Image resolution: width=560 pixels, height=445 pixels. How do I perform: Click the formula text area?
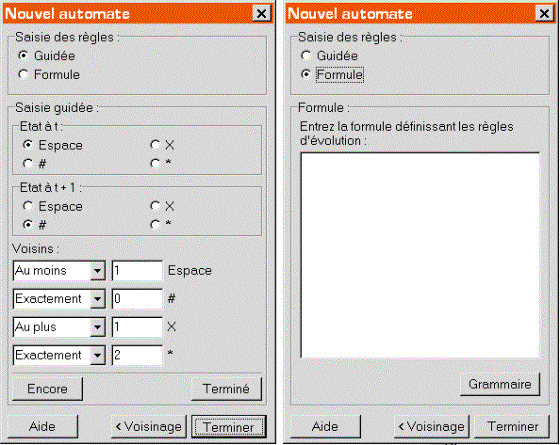tap(420, 255)
